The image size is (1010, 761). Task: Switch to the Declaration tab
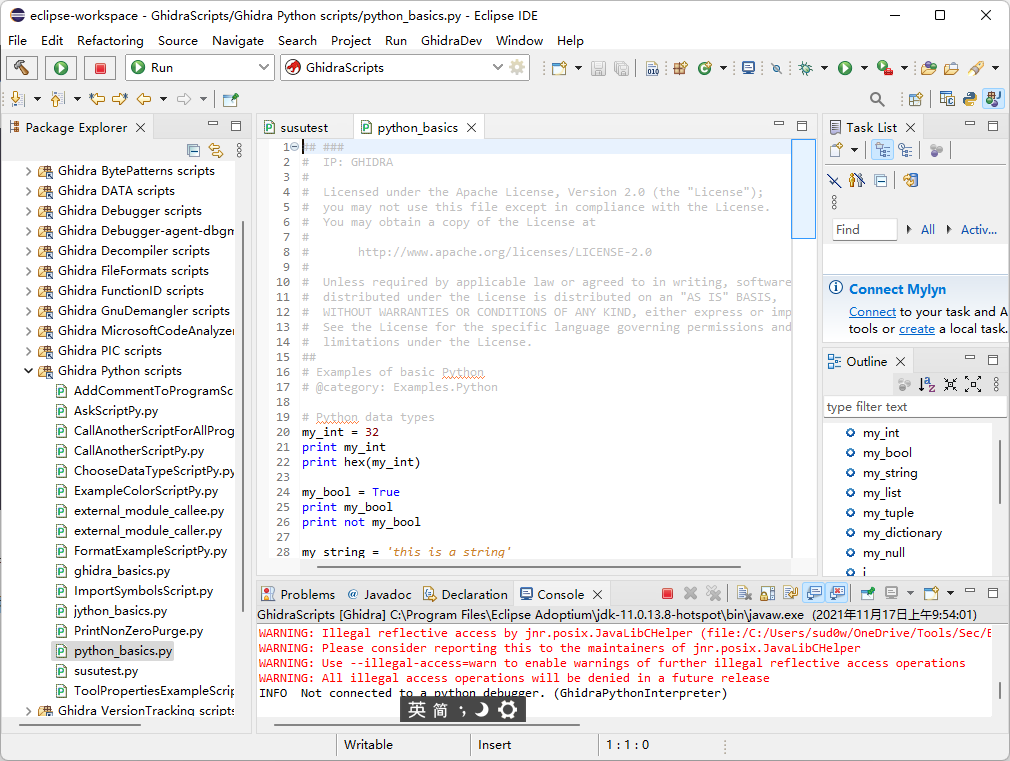point(466,594)
